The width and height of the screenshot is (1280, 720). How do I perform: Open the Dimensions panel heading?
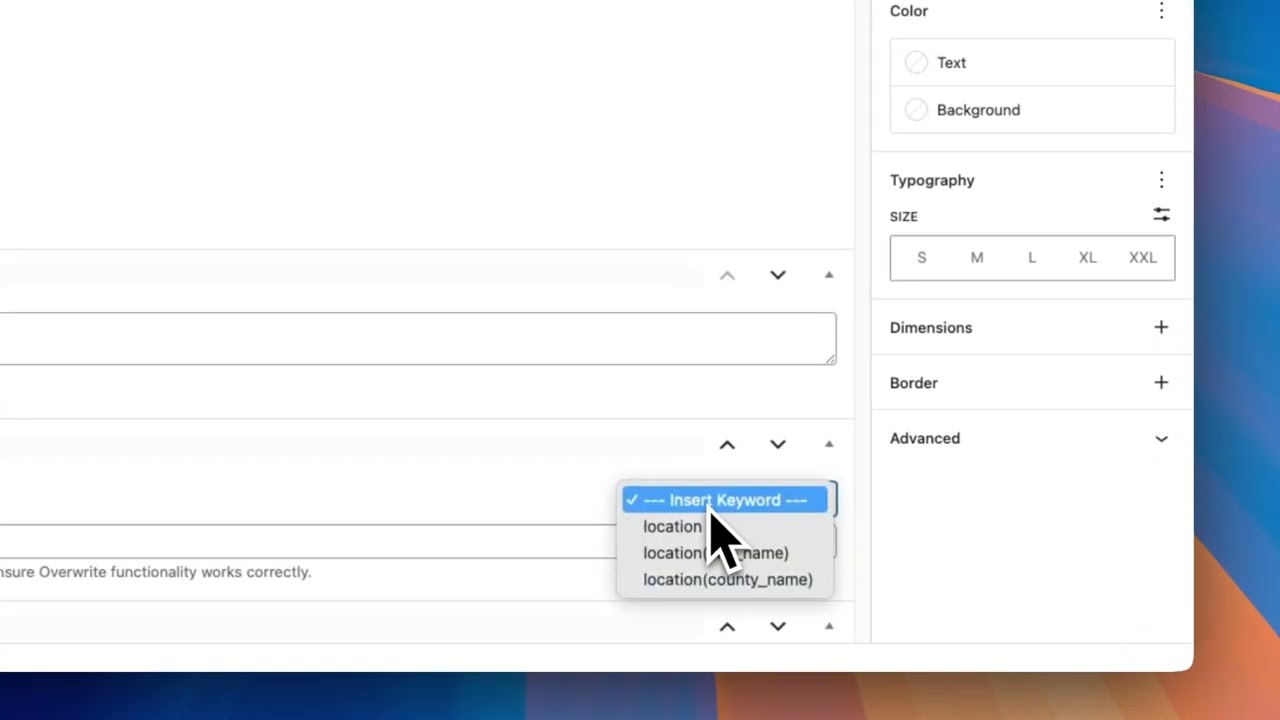pos(930,327)
